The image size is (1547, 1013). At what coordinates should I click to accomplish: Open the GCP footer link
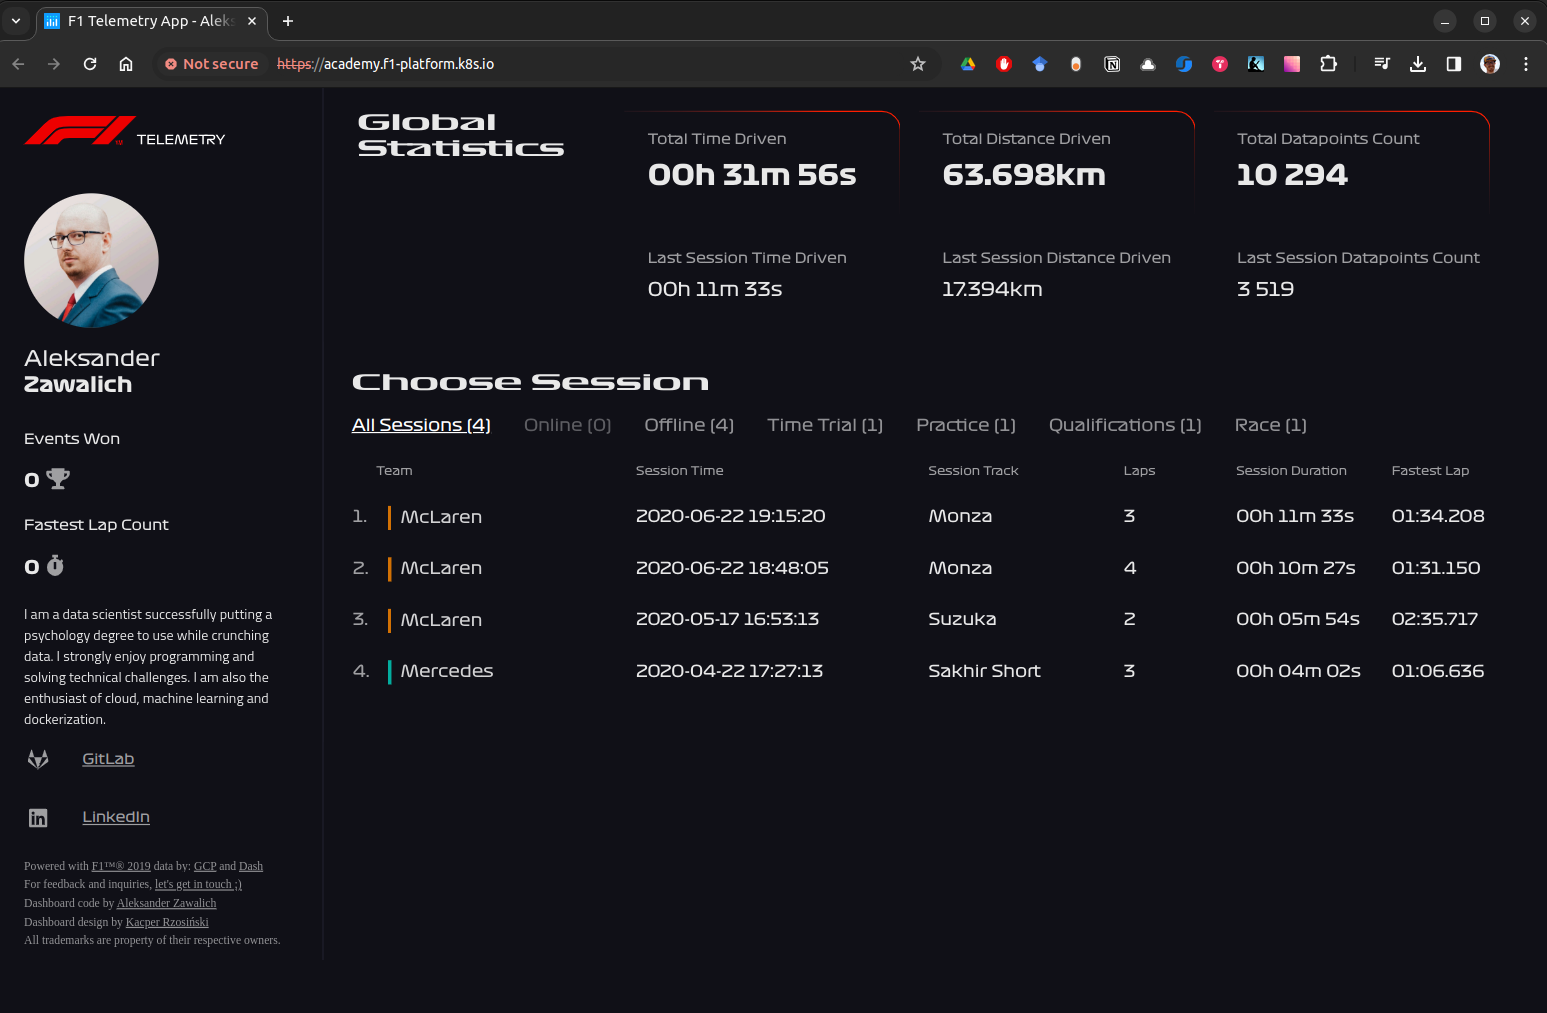pos(205,866)
